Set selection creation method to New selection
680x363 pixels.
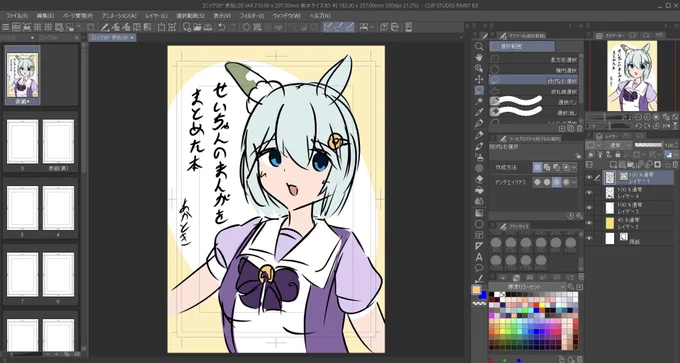tap(537, 167)
